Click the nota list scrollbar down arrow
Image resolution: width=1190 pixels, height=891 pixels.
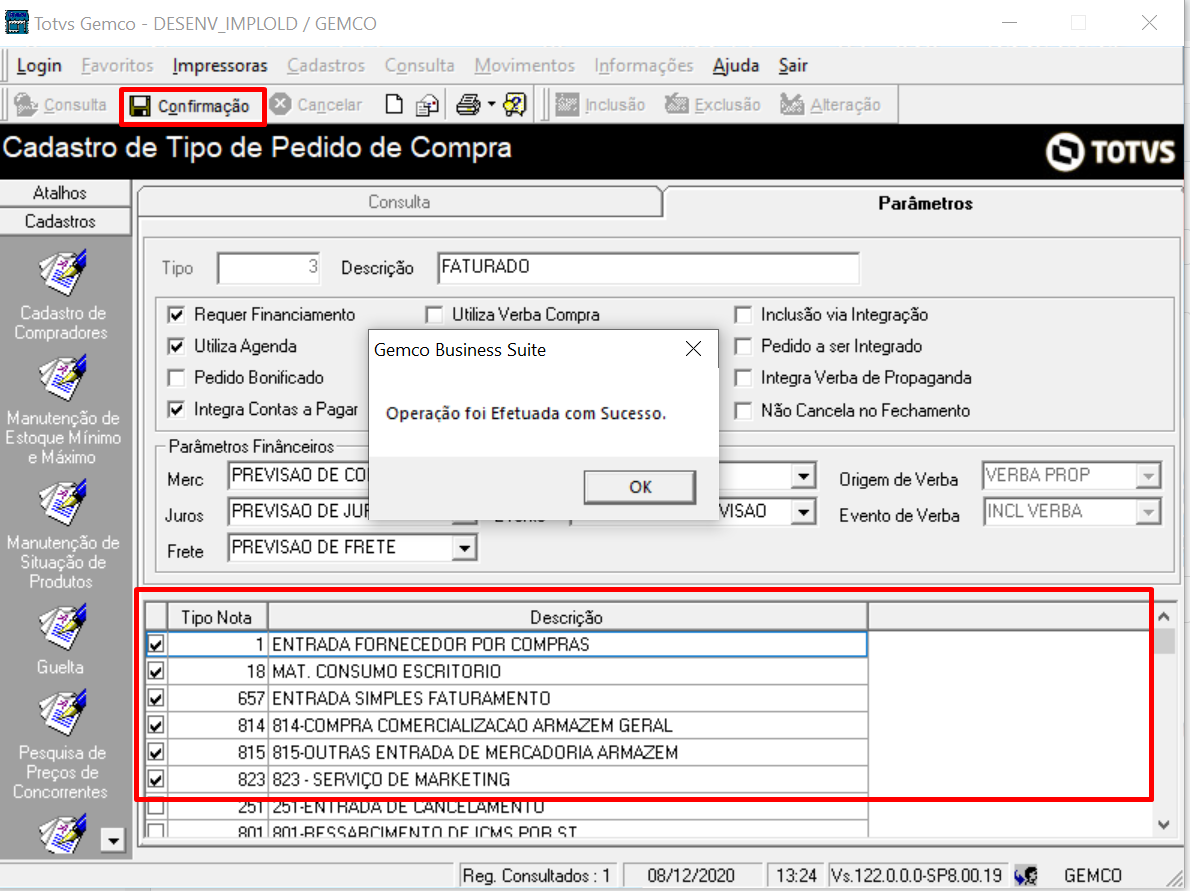coord(1163,825)
